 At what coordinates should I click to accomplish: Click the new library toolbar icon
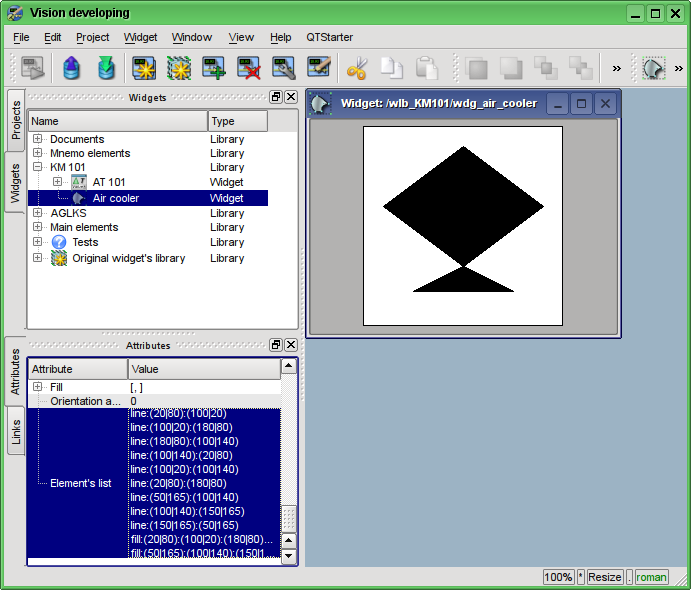(179, 69)
